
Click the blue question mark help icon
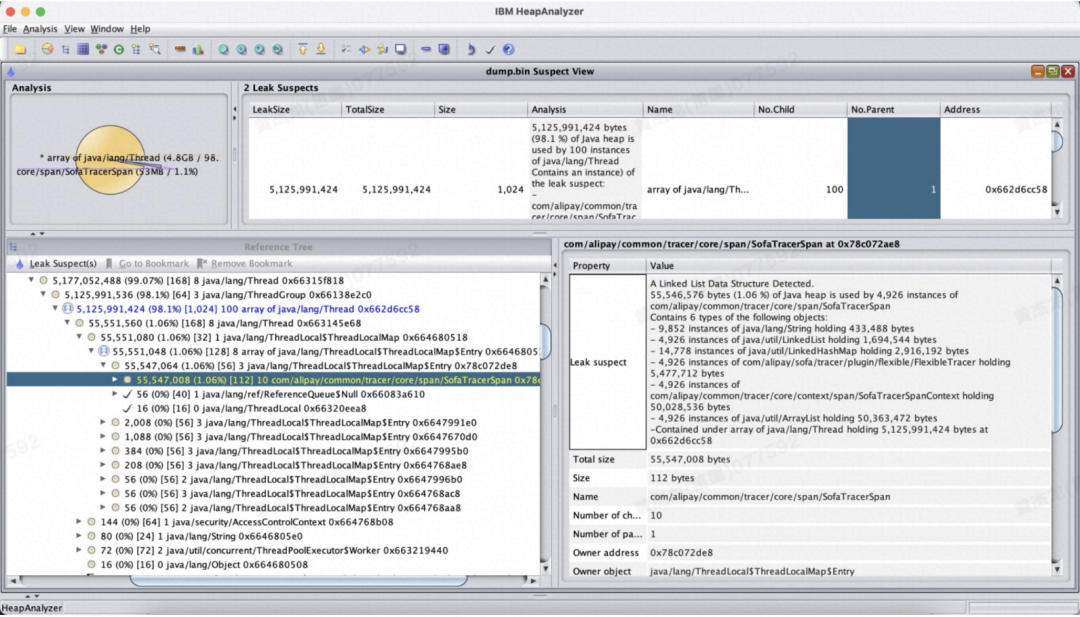pyautogui.click(x=508, y=48)
